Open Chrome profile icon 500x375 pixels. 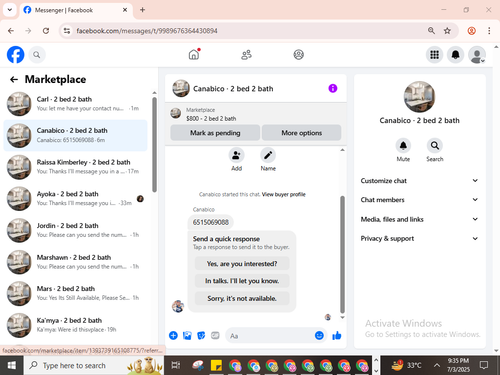click(x=472, y=31)
